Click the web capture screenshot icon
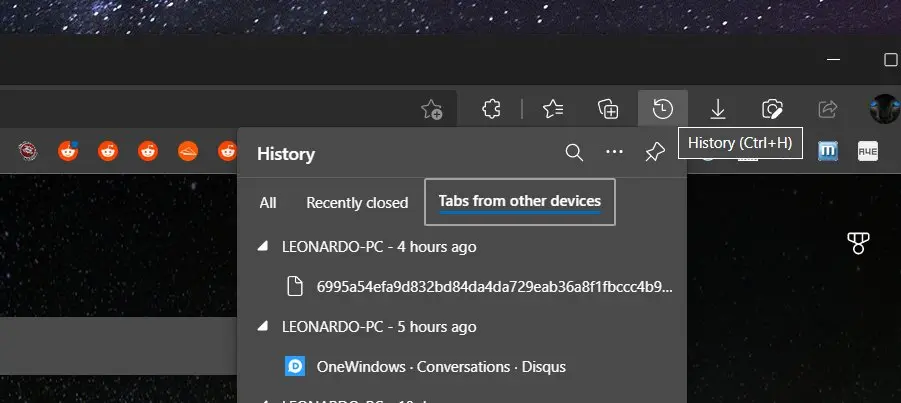Image resolution: width=901 pixels, height=403 pixels. [x=771, y=109]
